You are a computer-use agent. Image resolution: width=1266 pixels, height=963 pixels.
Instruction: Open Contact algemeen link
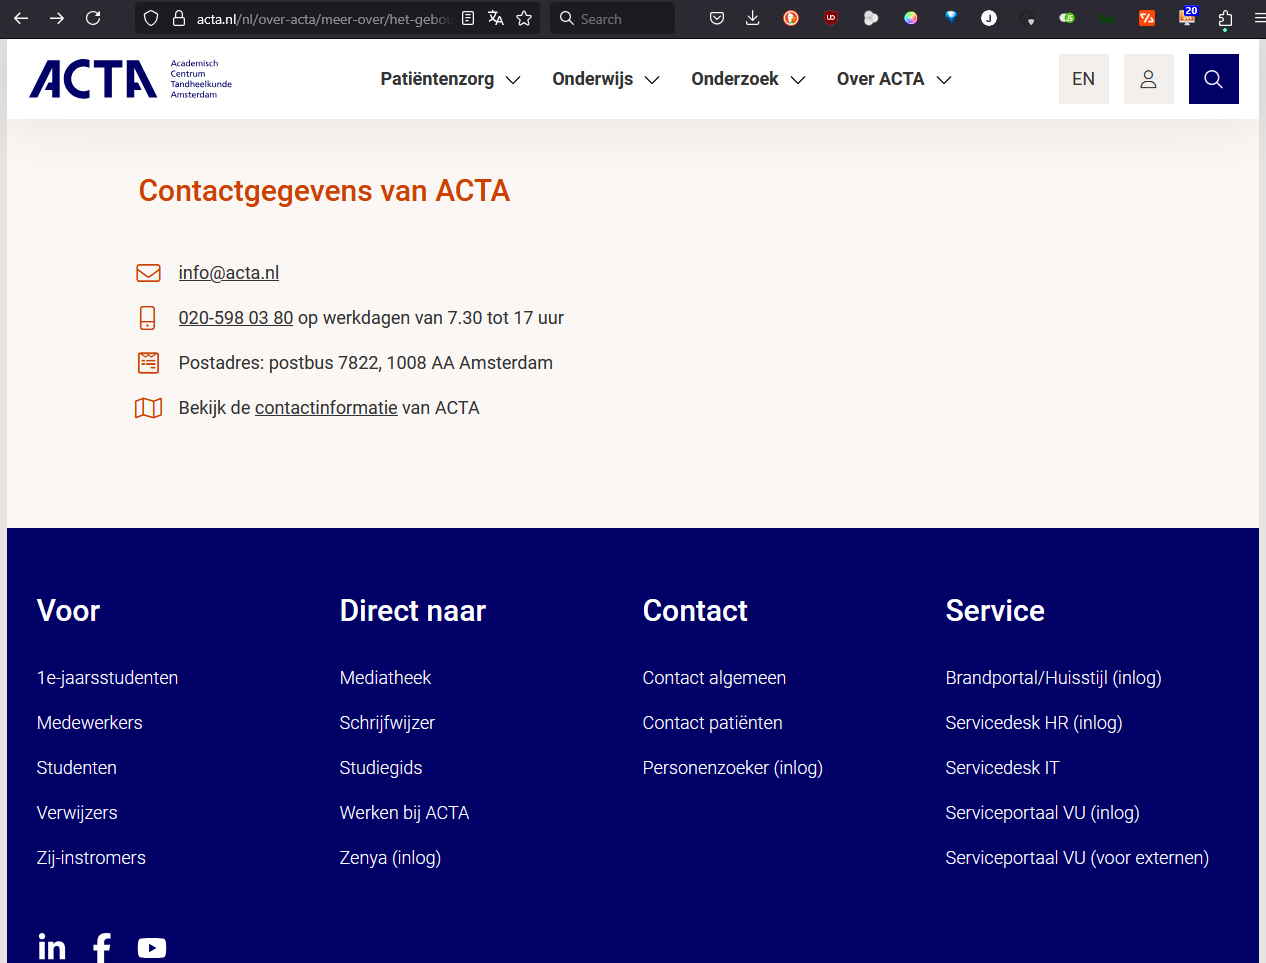[x=714, y=678]
